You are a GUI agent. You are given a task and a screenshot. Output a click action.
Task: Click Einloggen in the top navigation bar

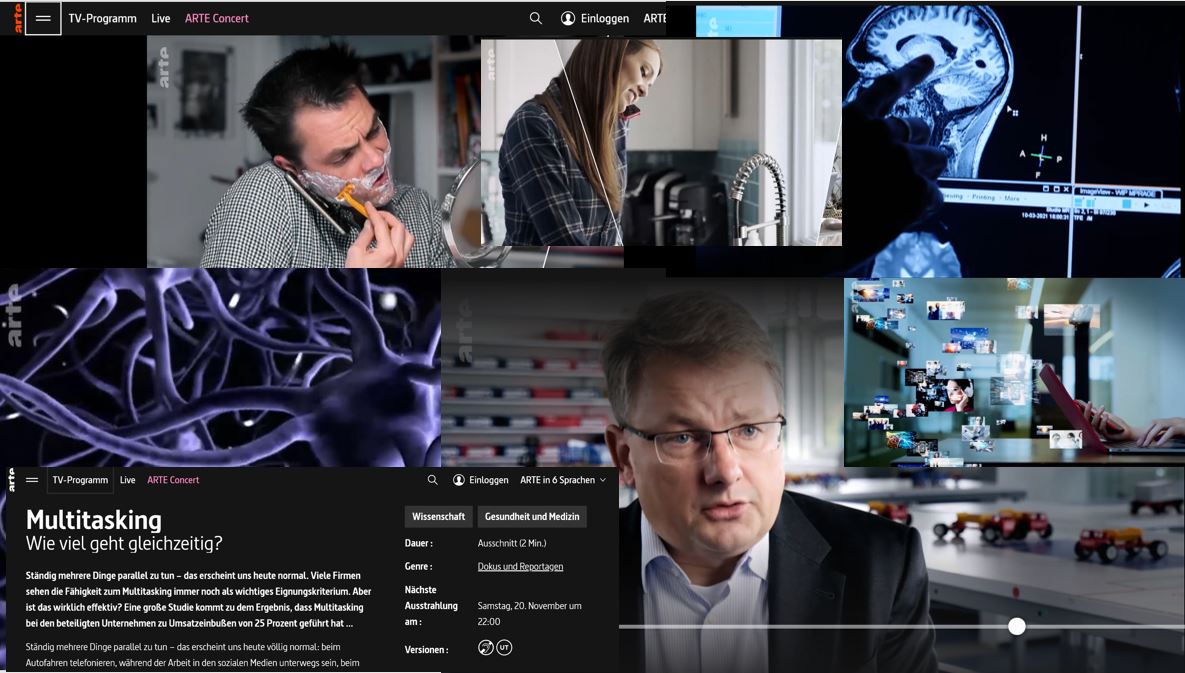(605, 18)
